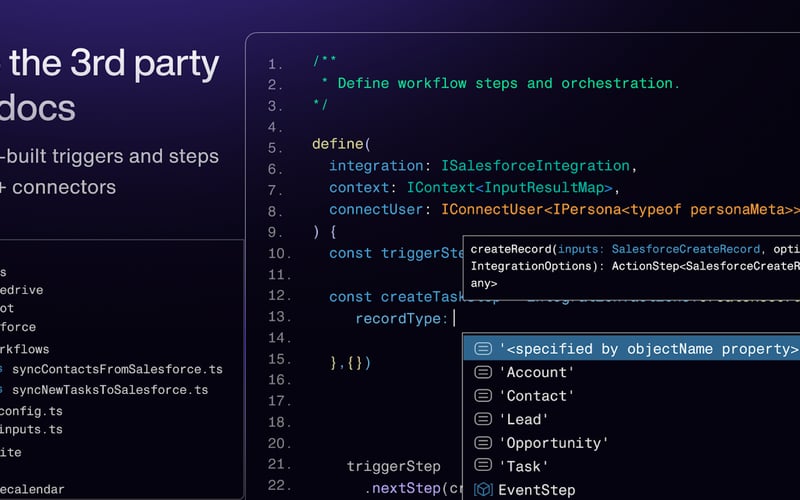Click line number 13 in the gutter
This screenshot has height=500, width=800.
(x=279, y=317)
